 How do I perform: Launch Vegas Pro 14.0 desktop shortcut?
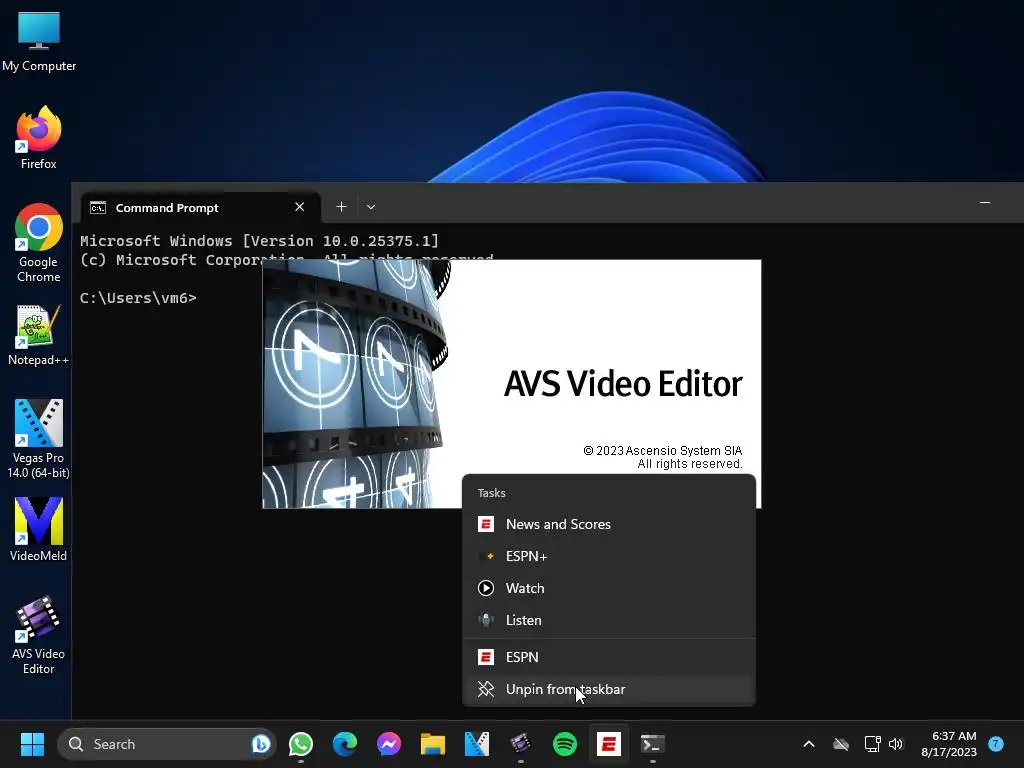point(39,439)
